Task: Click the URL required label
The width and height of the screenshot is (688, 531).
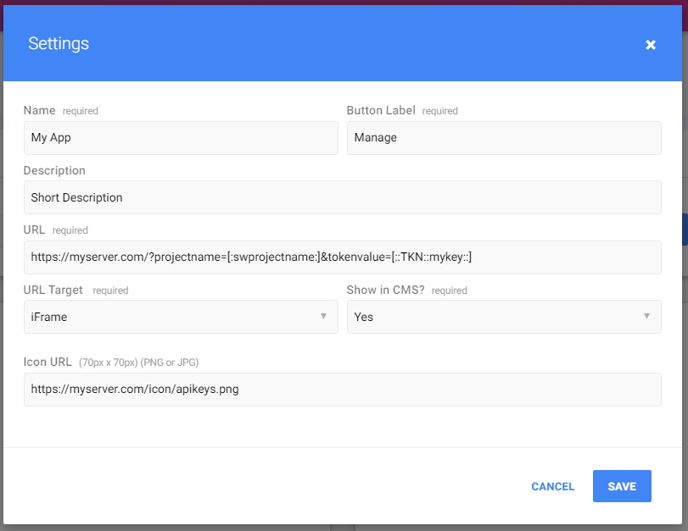Action: (x=56, y=230)
